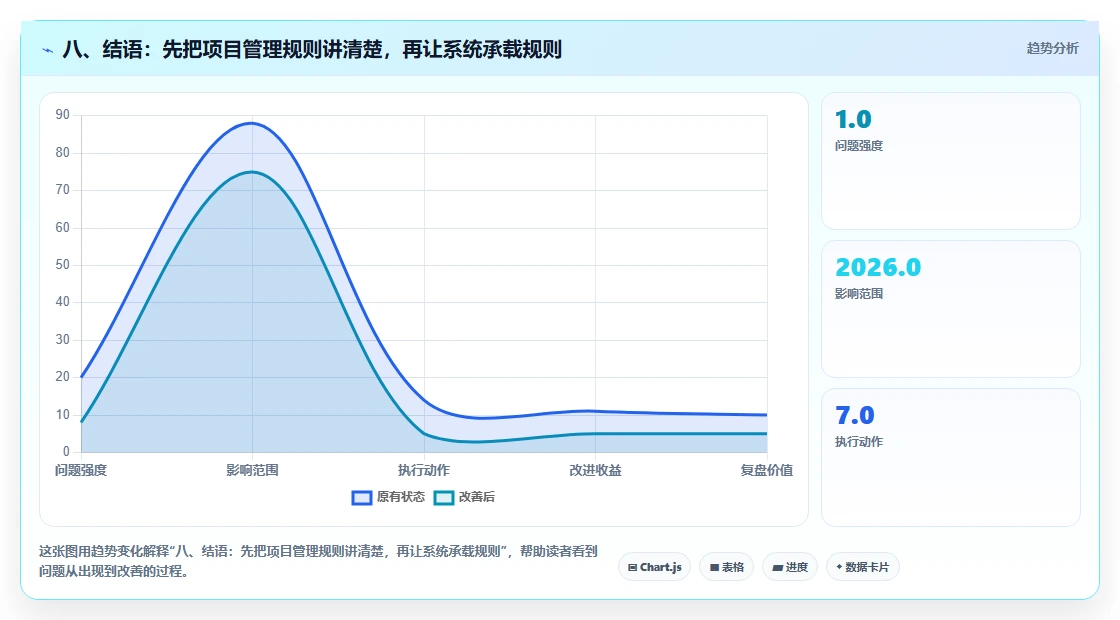Click the Chart.js tag icon
1120x620 pixels.
point(632,568)
